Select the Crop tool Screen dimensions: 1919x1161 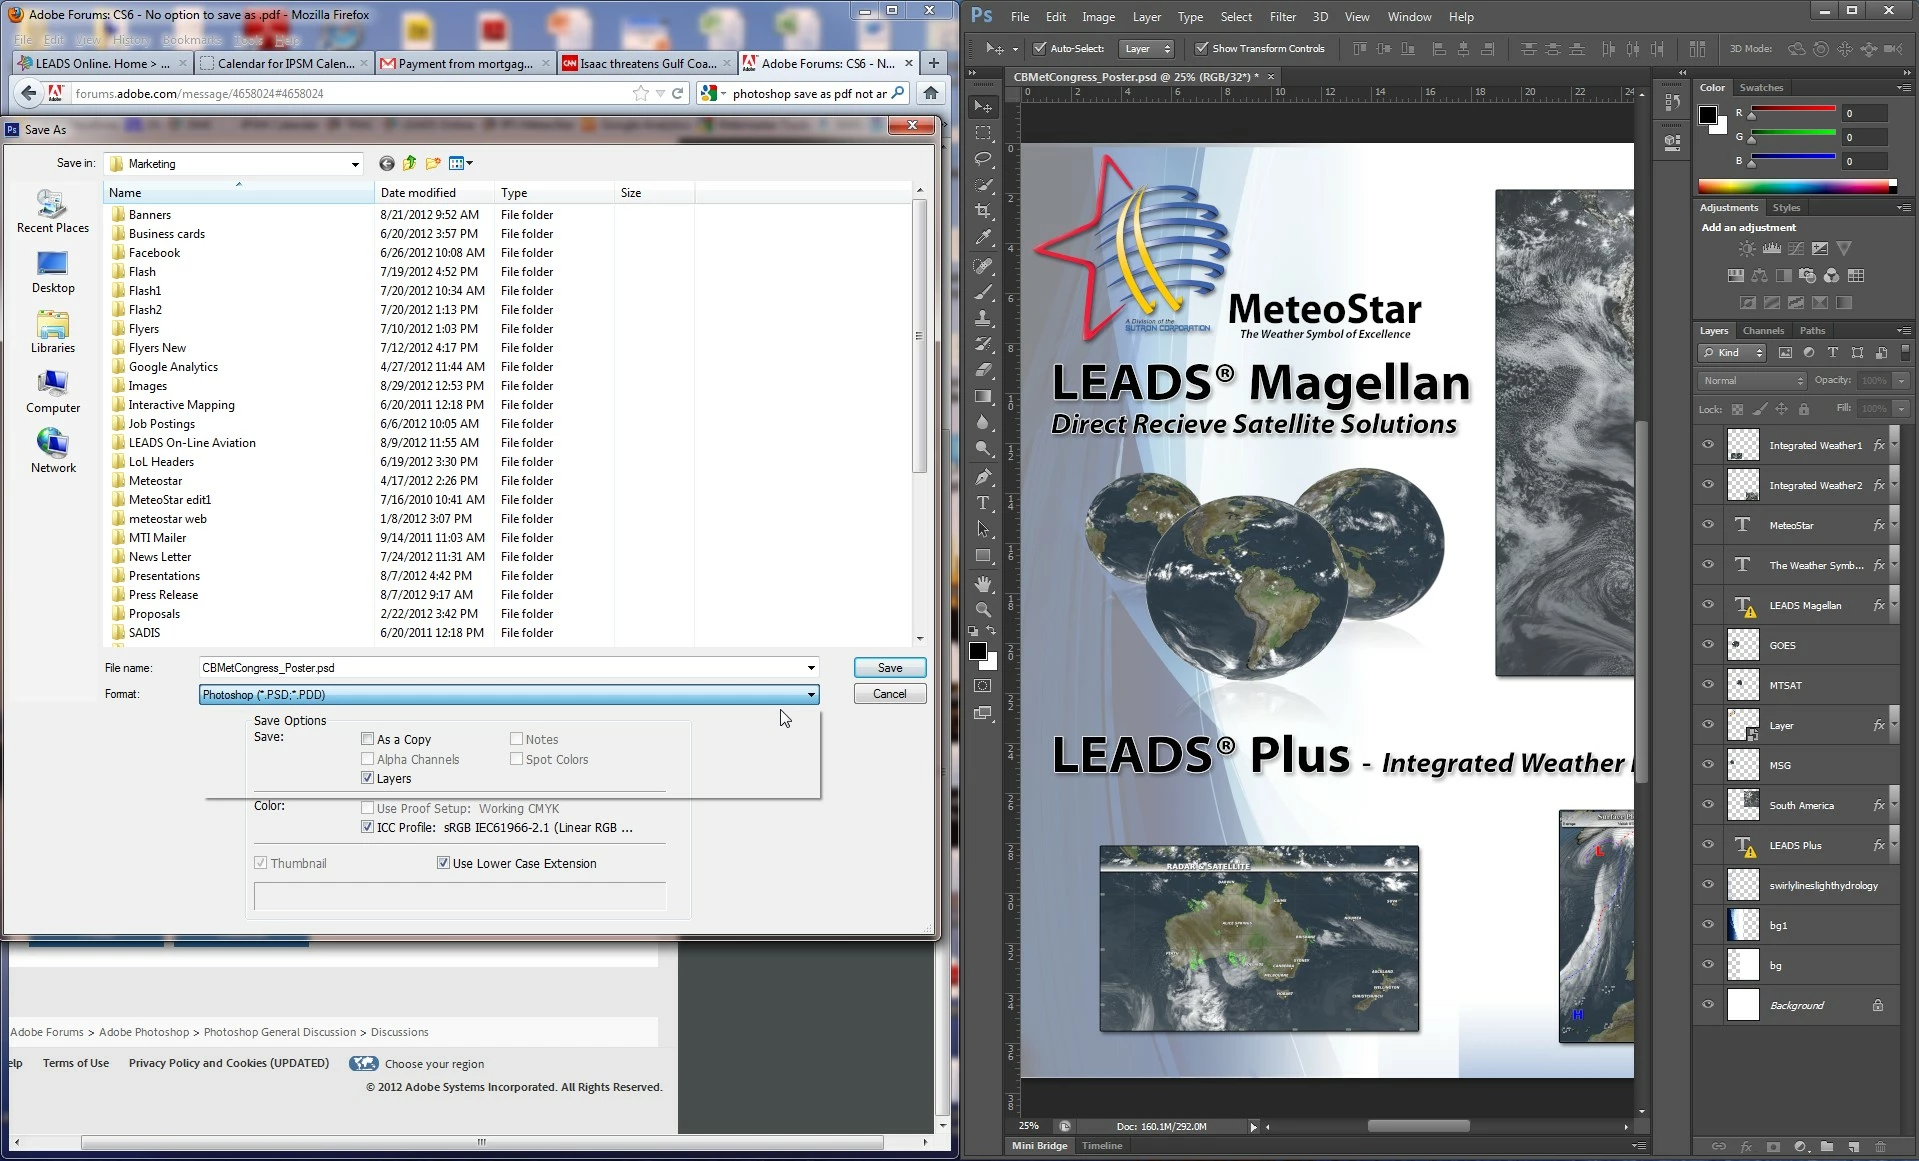[983, 211]
